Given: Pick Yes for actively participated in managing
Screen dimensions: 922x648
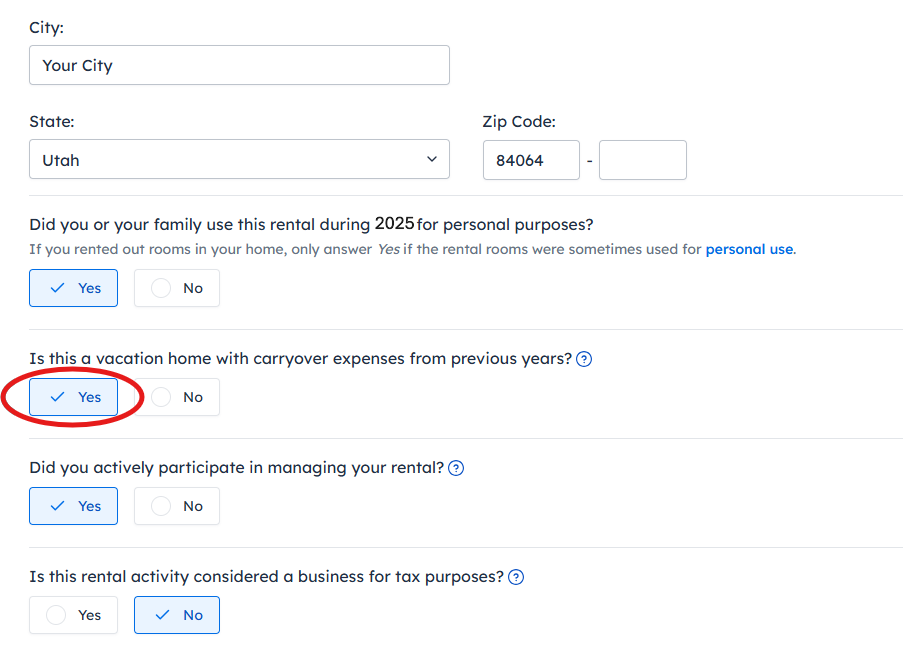Looking at the screenshot, I should 74,506.
